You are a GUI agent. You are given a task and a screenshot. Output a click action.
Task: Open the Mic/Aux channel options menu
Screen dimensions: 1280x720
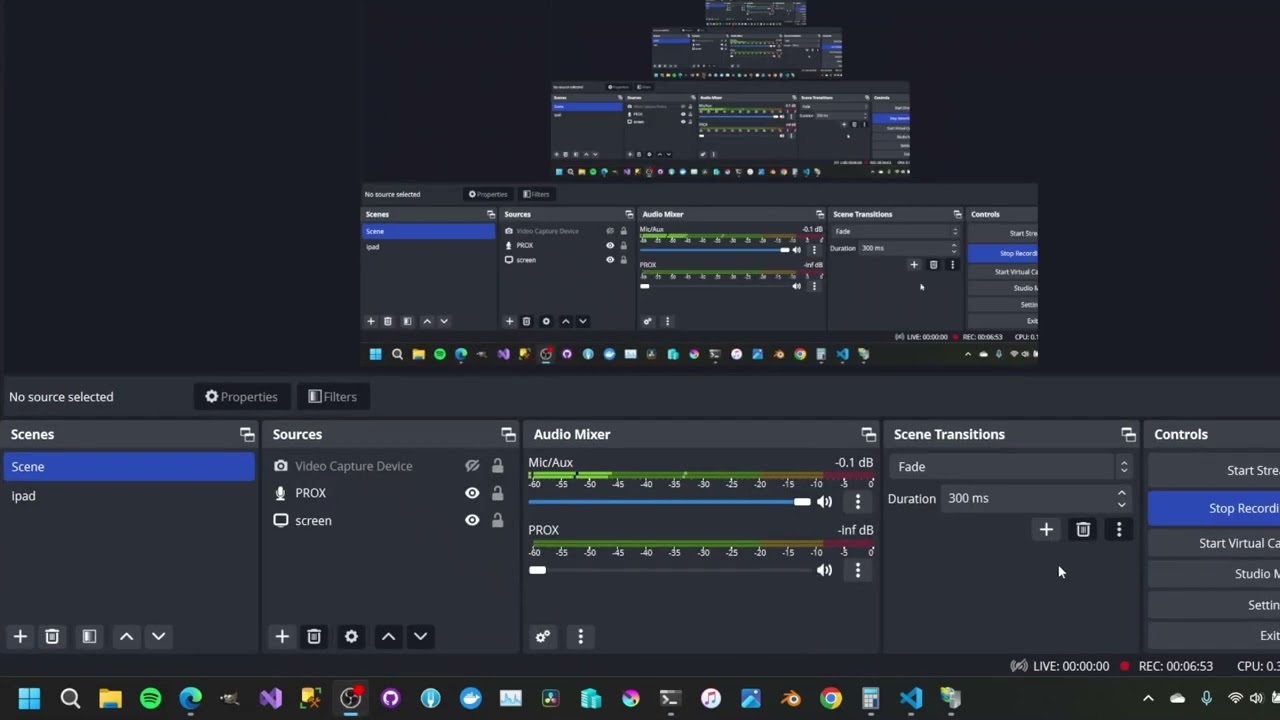[x=857, y=502]
